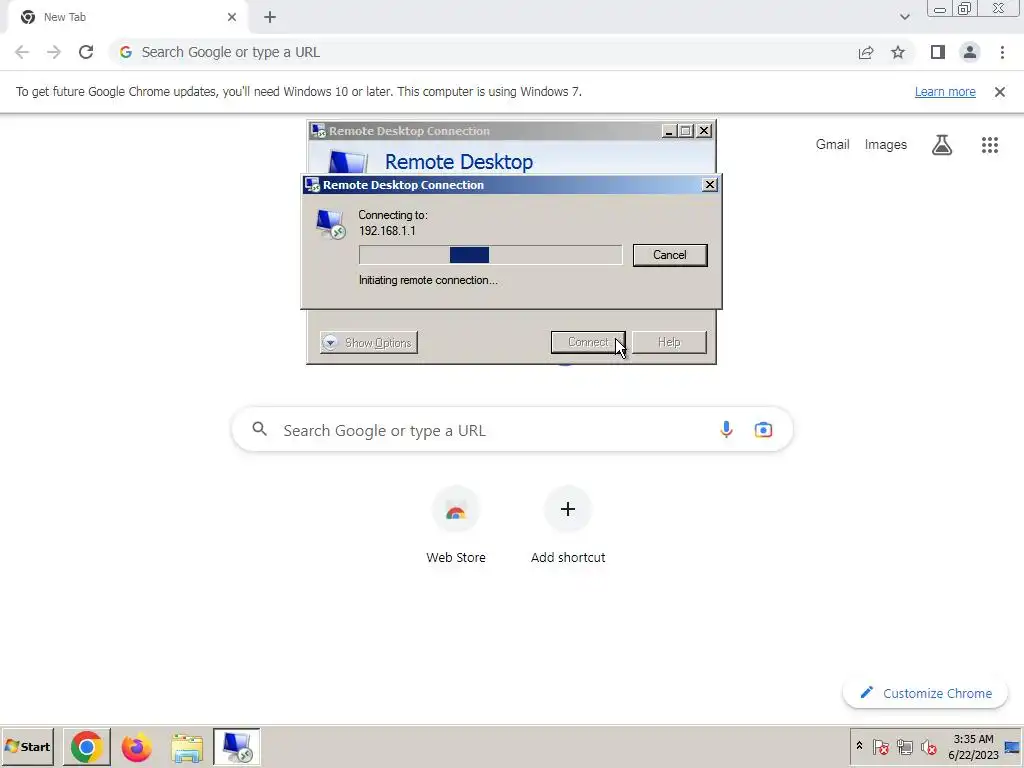Click the Remote Desktop computer icon in dialog
The image size is (1024, 768).
(x=330, y=224)
